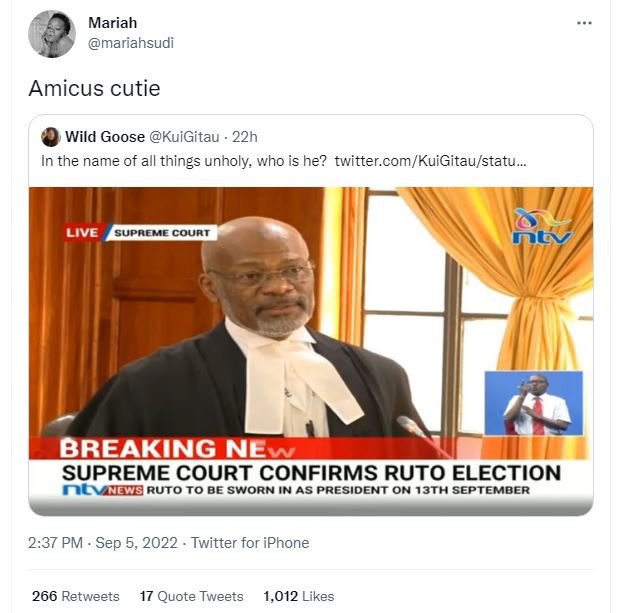Click the Twitter for iPhone source link

pyautogui.click(x=250, y=543)
